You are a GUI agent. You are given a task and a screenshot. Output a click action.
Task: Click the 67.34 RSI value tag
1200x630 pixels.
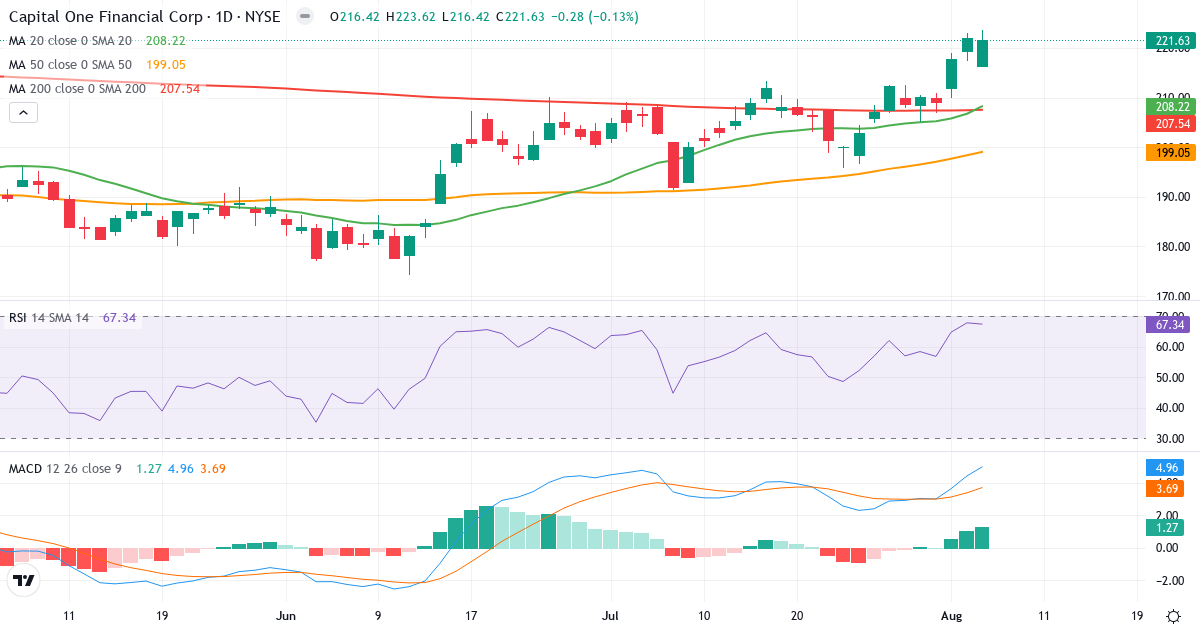tap(1169, 325)
